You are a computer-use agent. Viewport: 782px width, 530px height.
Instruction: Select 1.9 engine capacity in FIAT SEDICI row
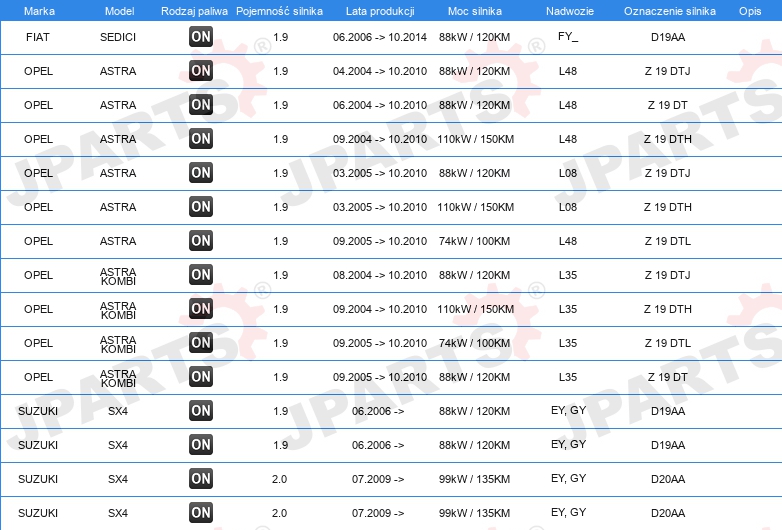click(280, 37)
